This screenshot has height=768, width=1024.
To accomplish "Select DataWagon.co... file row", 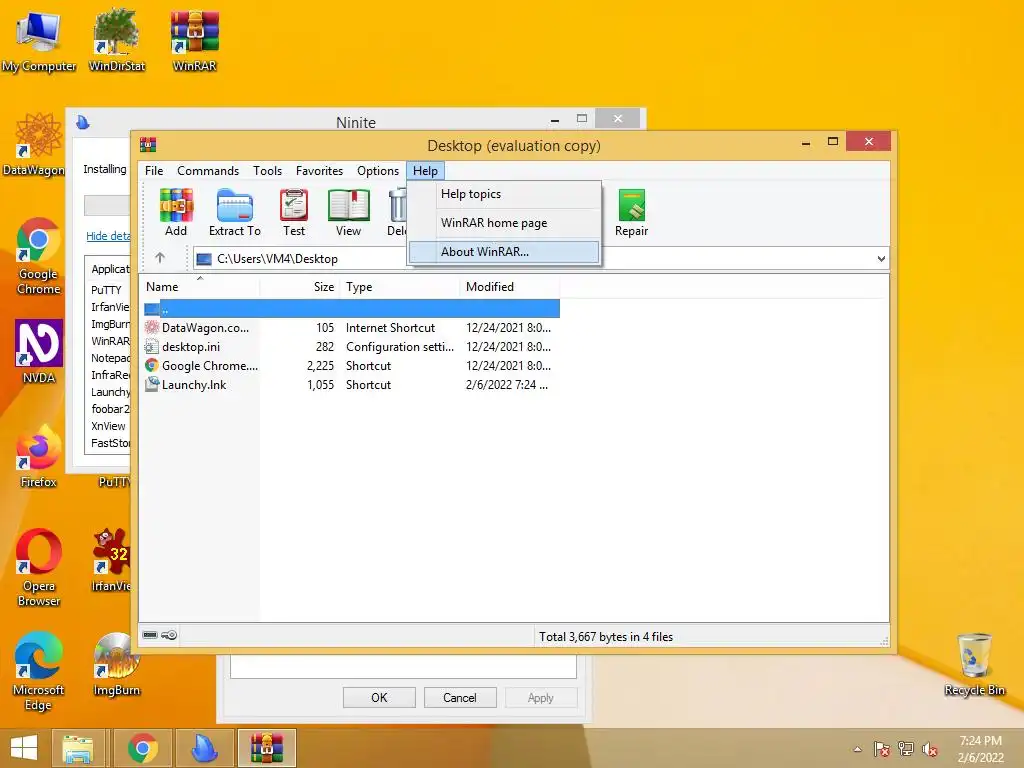I will coord(351,328).
